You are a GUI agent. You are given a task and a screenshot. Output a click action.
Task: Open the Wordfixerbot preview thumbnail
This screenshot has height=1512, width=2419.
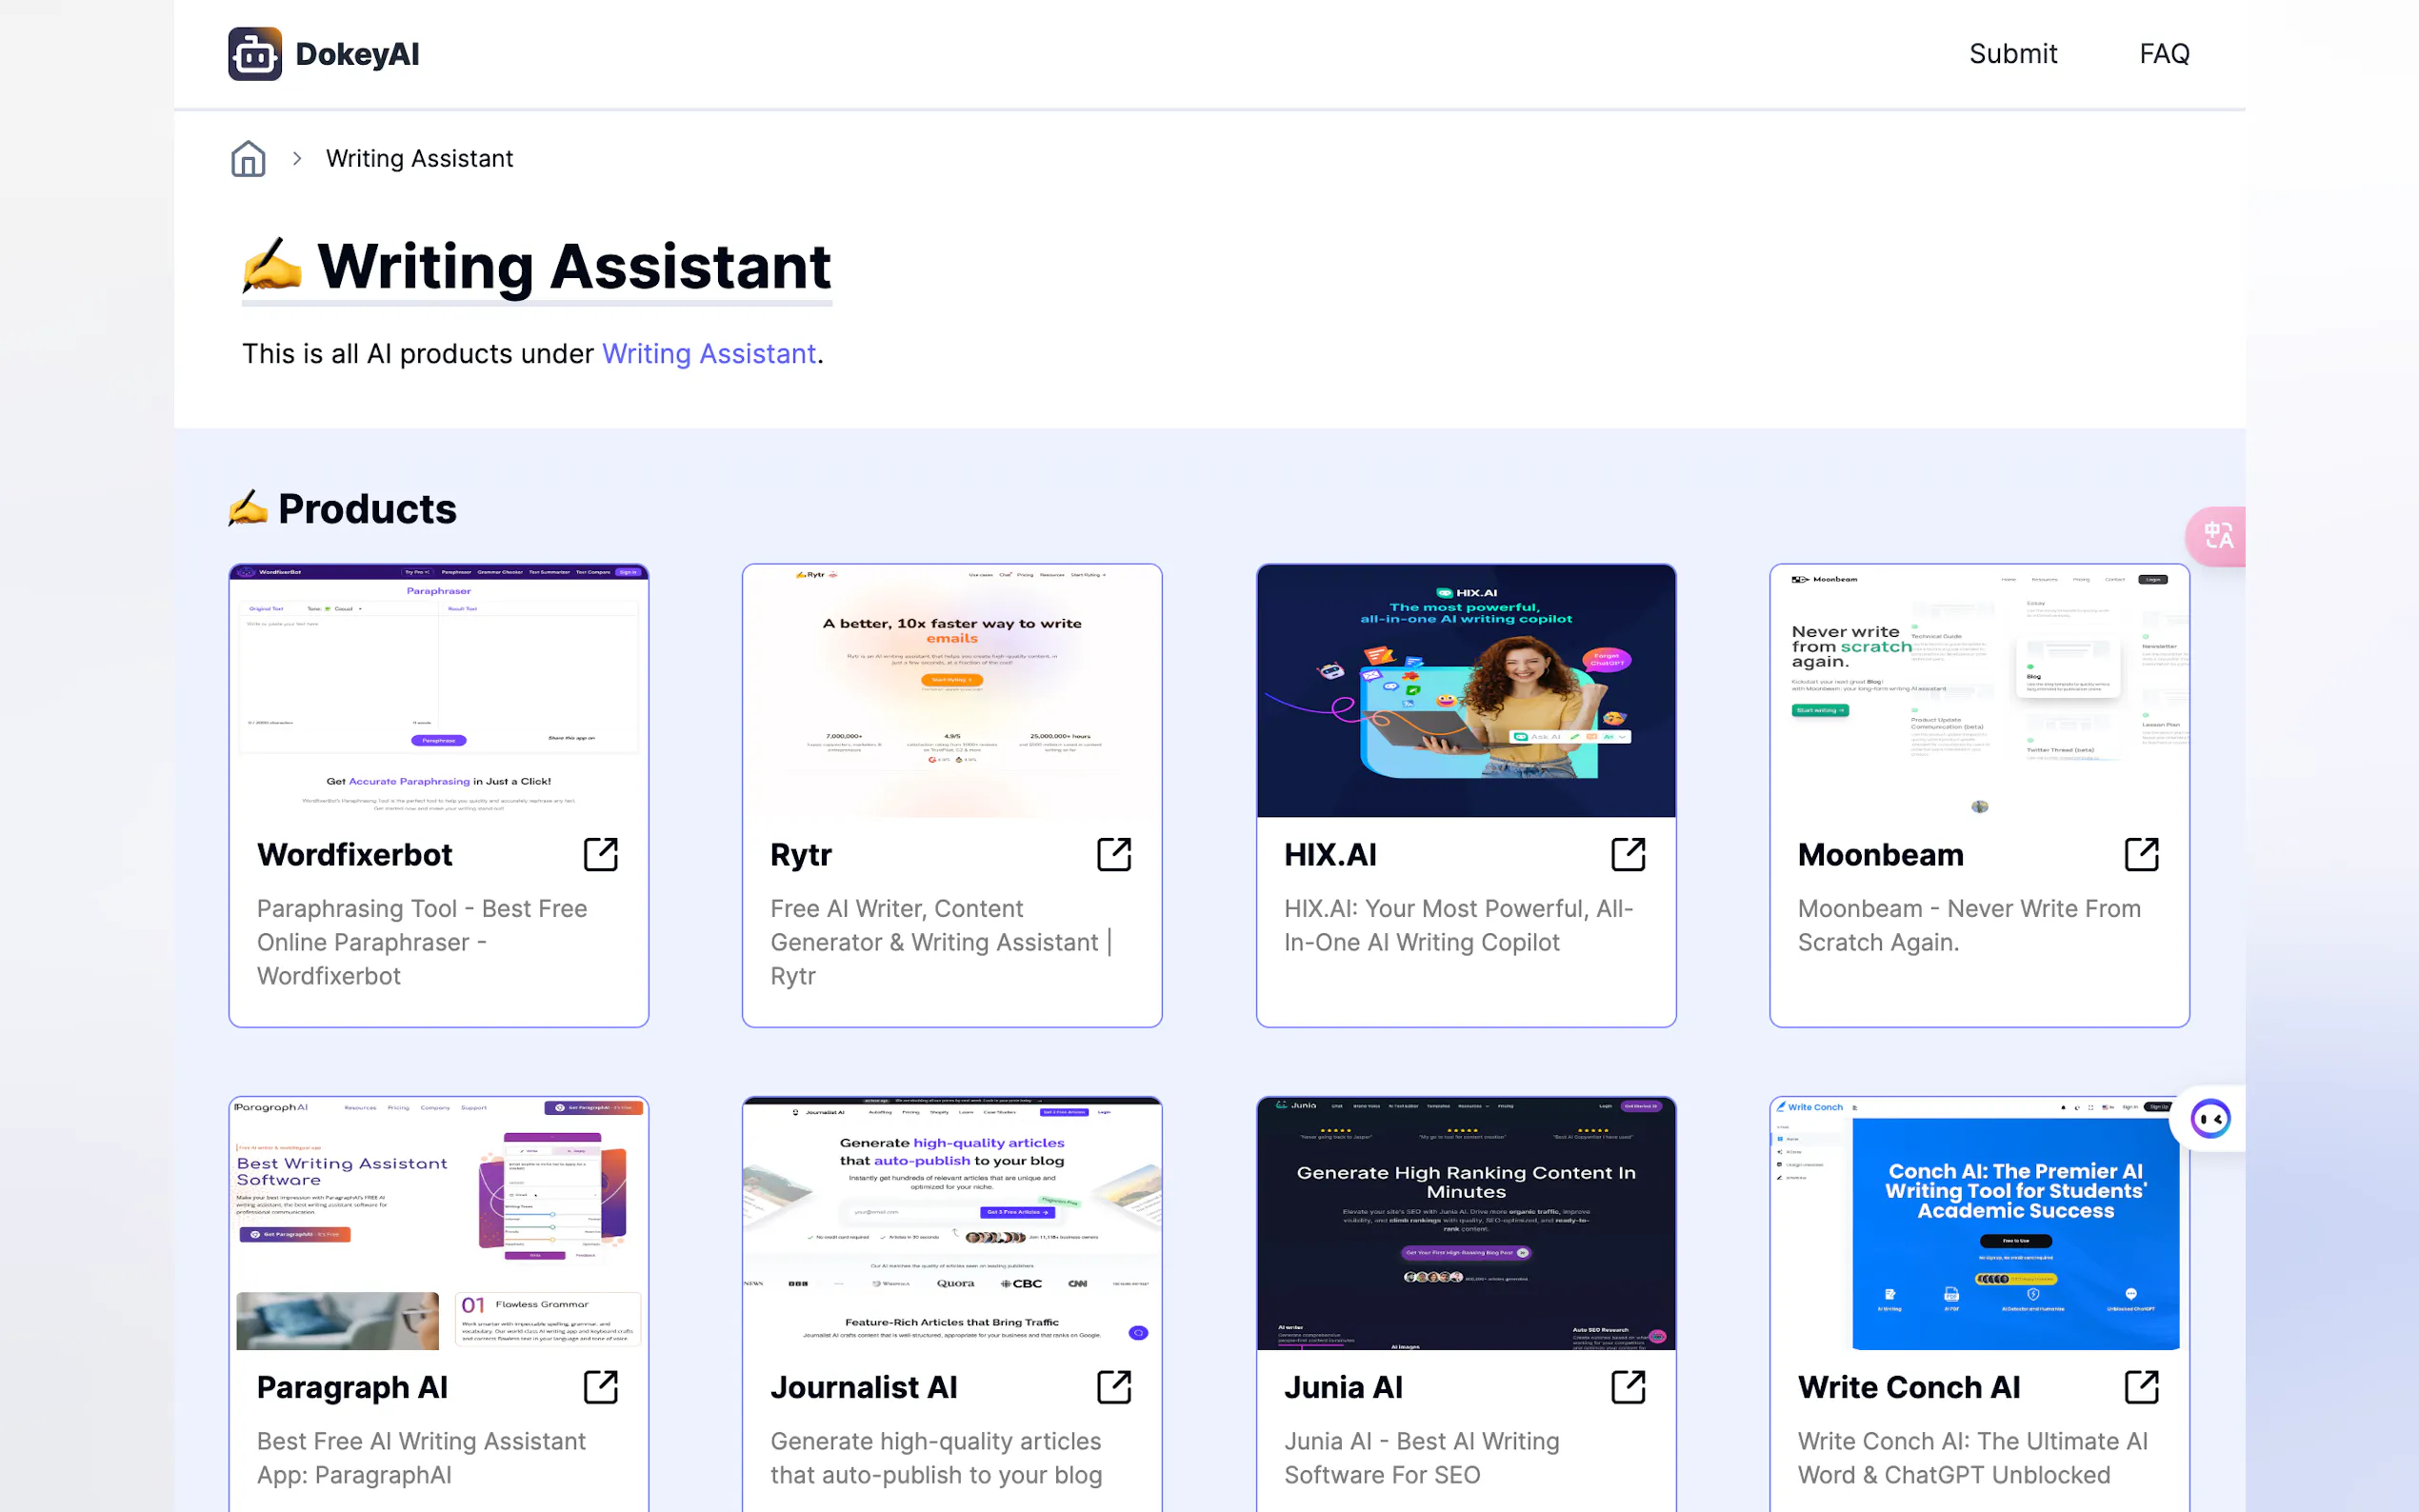tap(438, 691)
